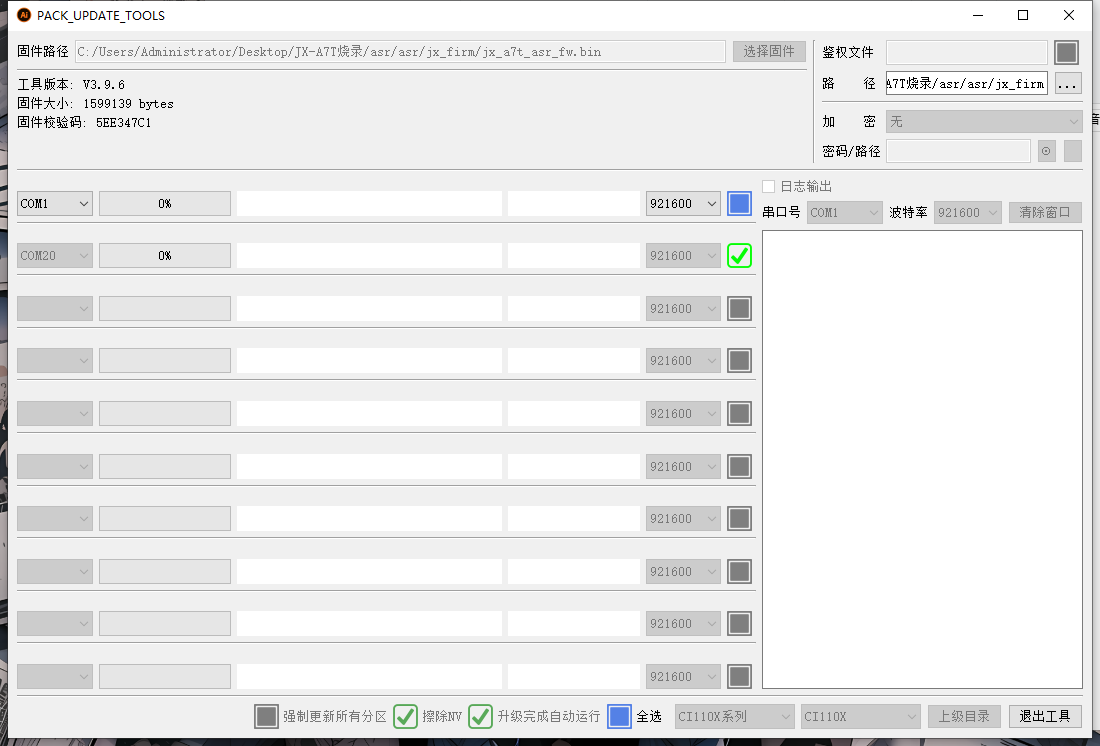Image resolution: width=1100 pixels, height=746 pixels.
Task: Click the square icon right of the password path
Action: coord(1072,150)
